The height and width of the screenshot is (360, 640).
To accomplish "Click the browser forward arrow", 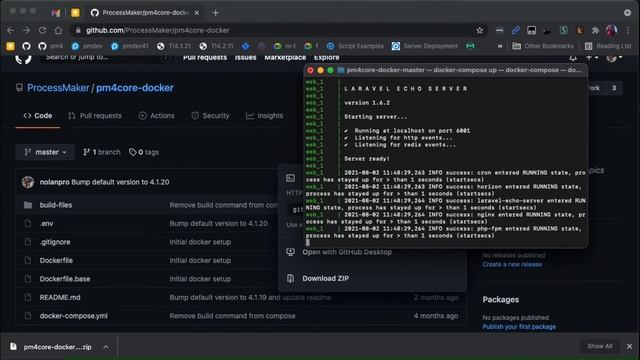I will coord(26,30).
